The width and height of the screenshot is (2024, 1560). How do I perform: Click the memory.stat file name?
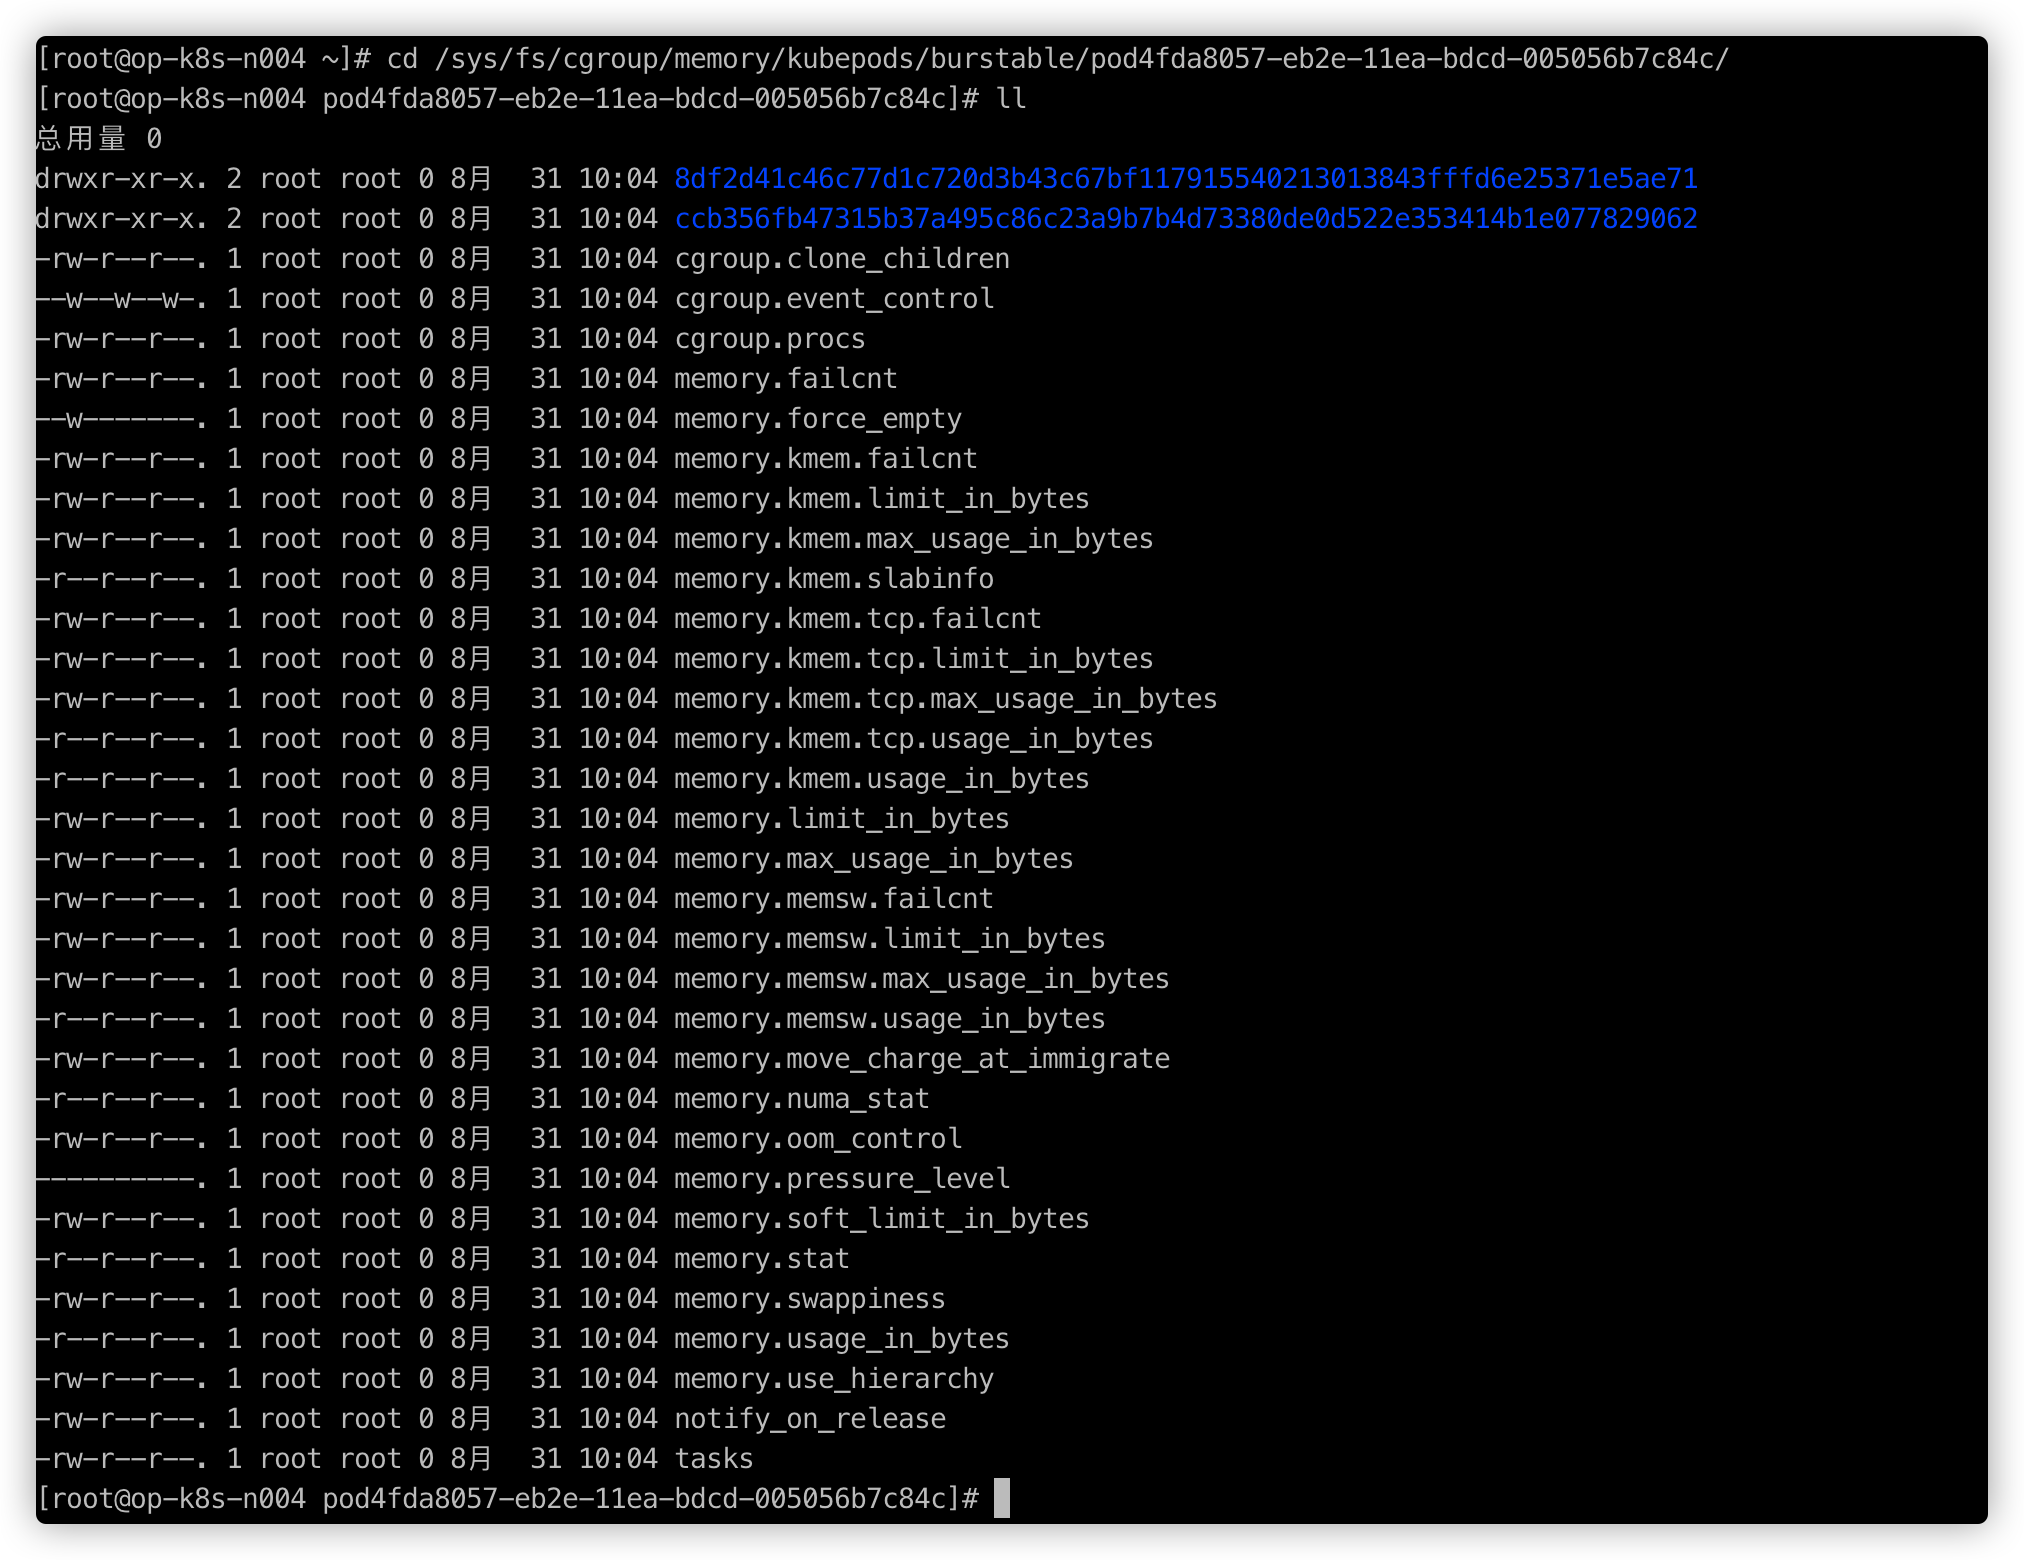[761, 1259]
